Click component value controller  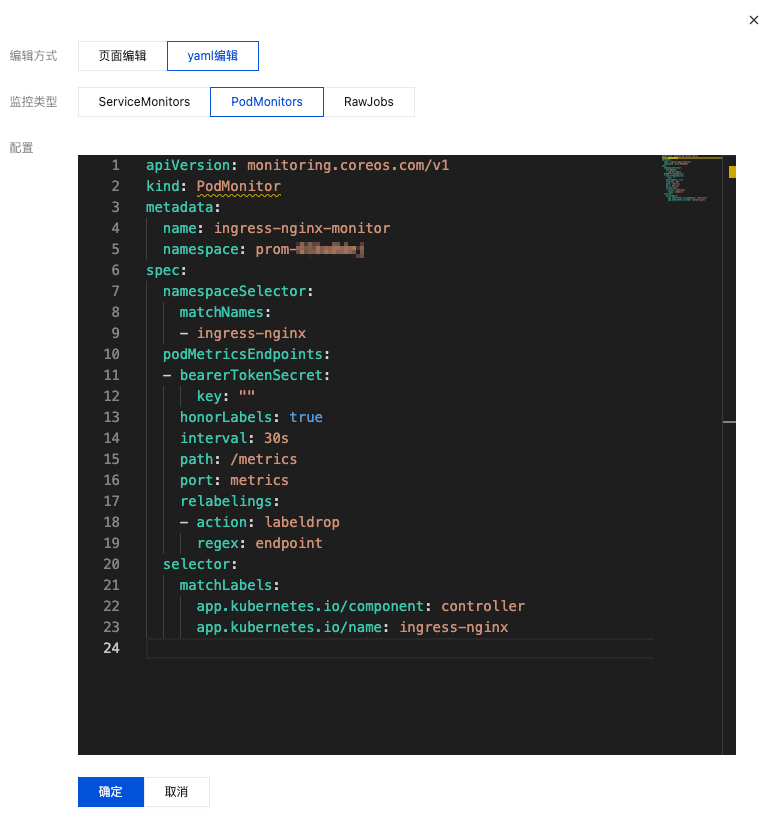[x=483, y=606]
